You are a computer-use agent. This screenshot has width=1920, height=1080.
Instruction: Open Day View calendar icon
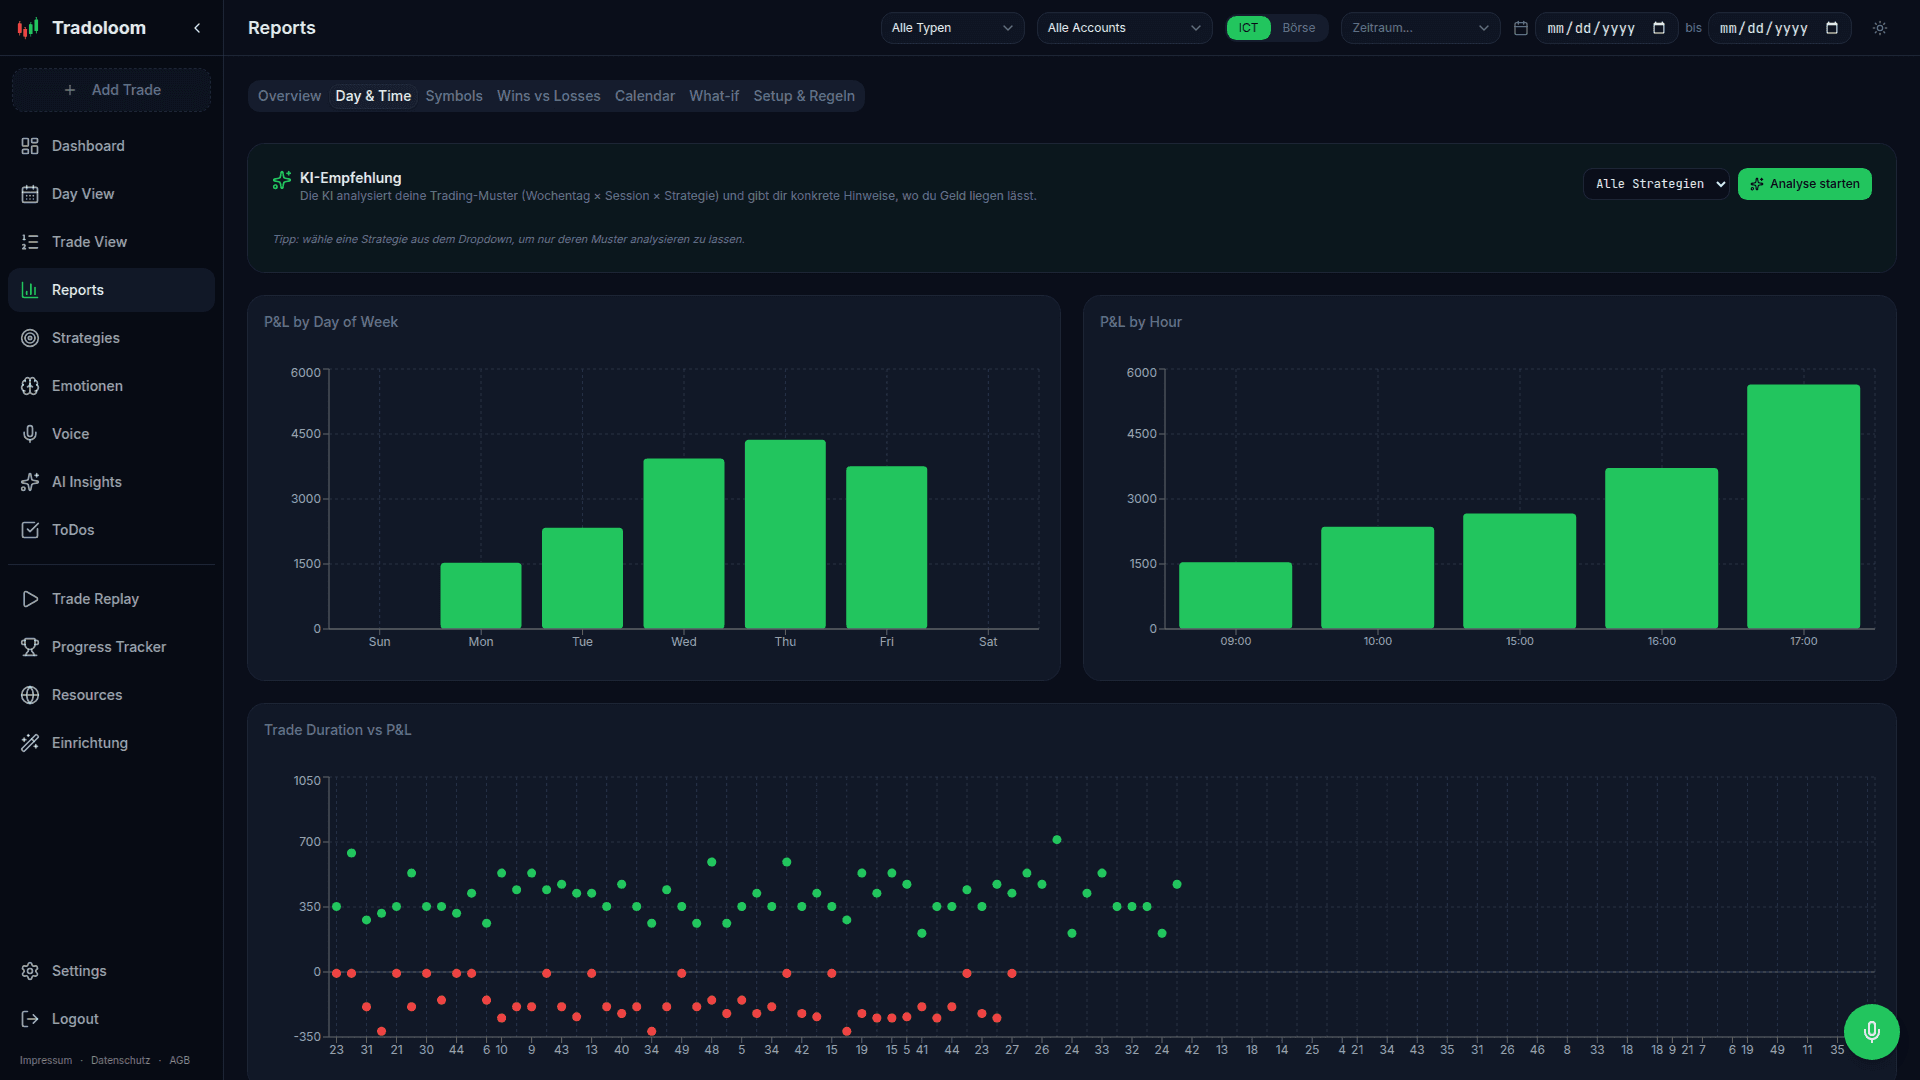[30, 194]
